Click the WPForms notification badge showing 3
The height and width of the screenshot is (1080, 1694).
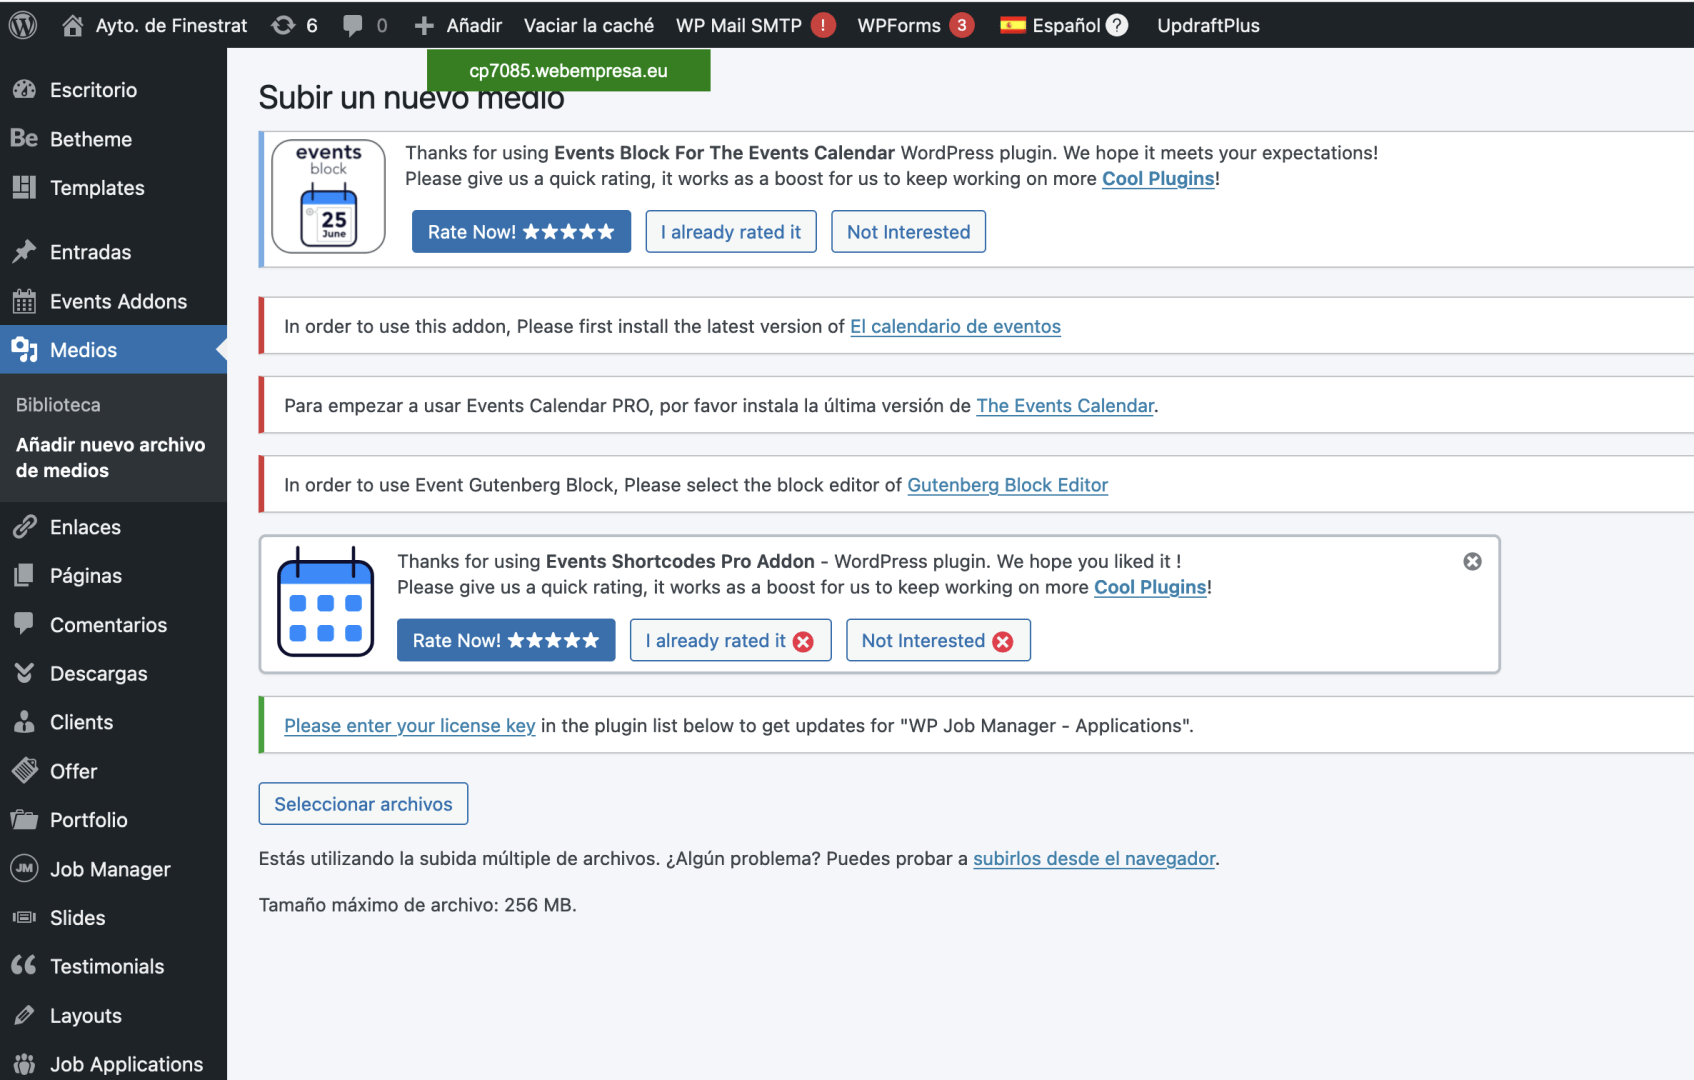(x=961, y=25)
